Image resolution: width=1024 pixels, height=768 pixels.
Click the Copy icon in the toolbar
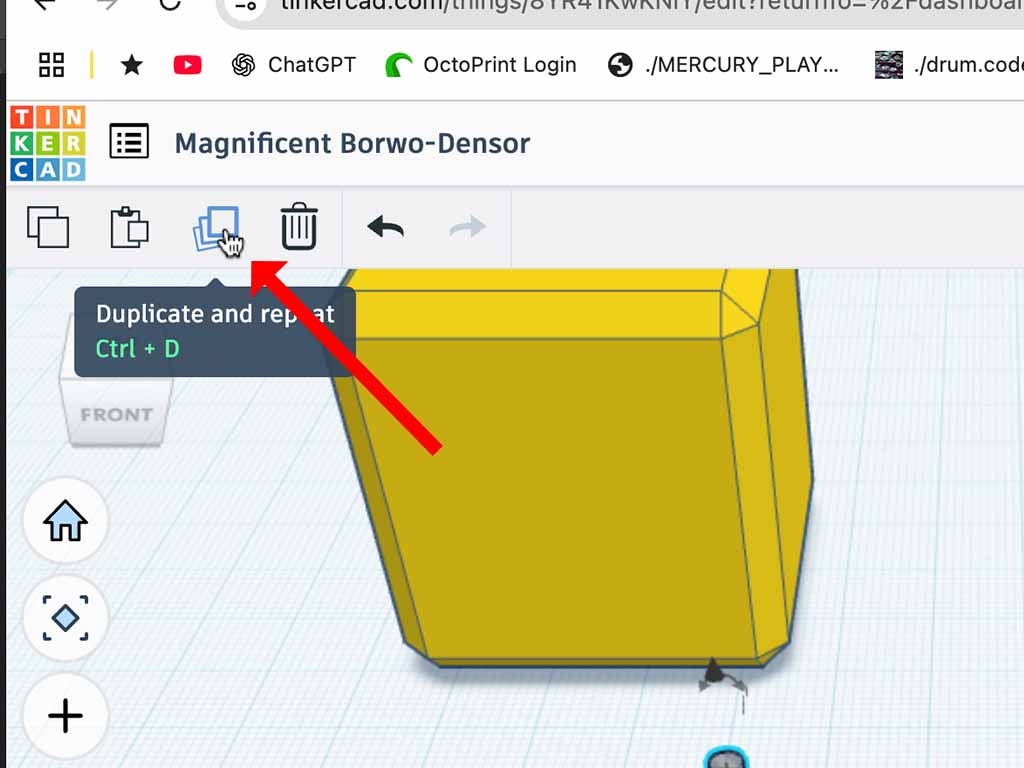click(x=48, y=227)
